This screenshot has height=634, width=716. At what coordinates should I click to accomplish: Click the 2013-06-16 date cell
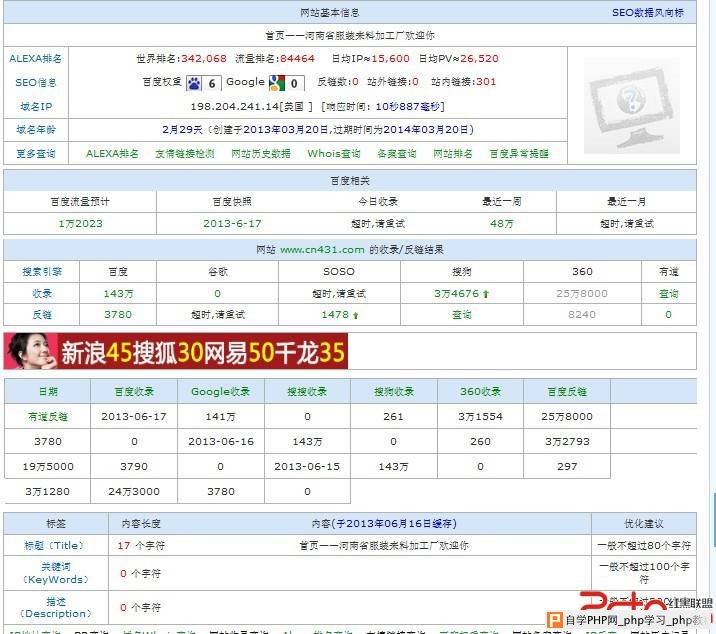tap(221, 442)
